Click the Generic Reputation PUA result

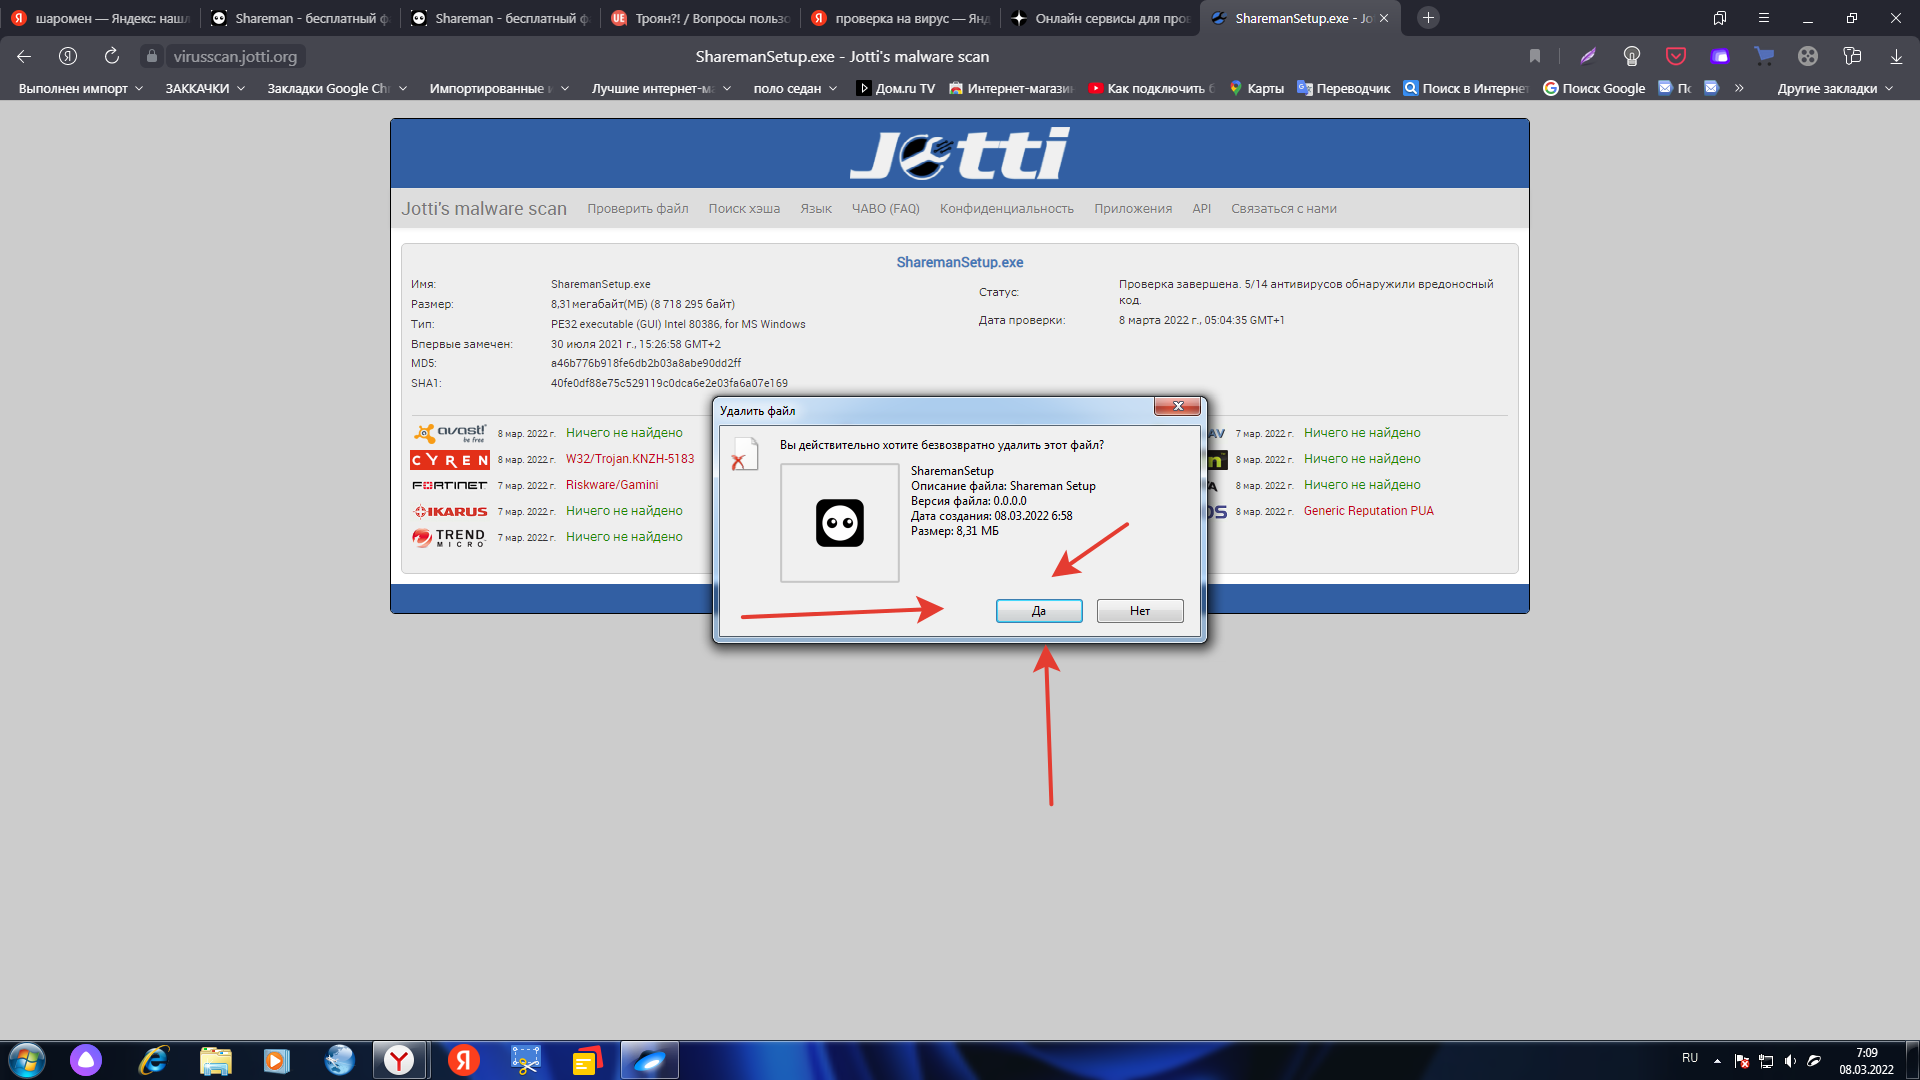[x=1369, y=511]
